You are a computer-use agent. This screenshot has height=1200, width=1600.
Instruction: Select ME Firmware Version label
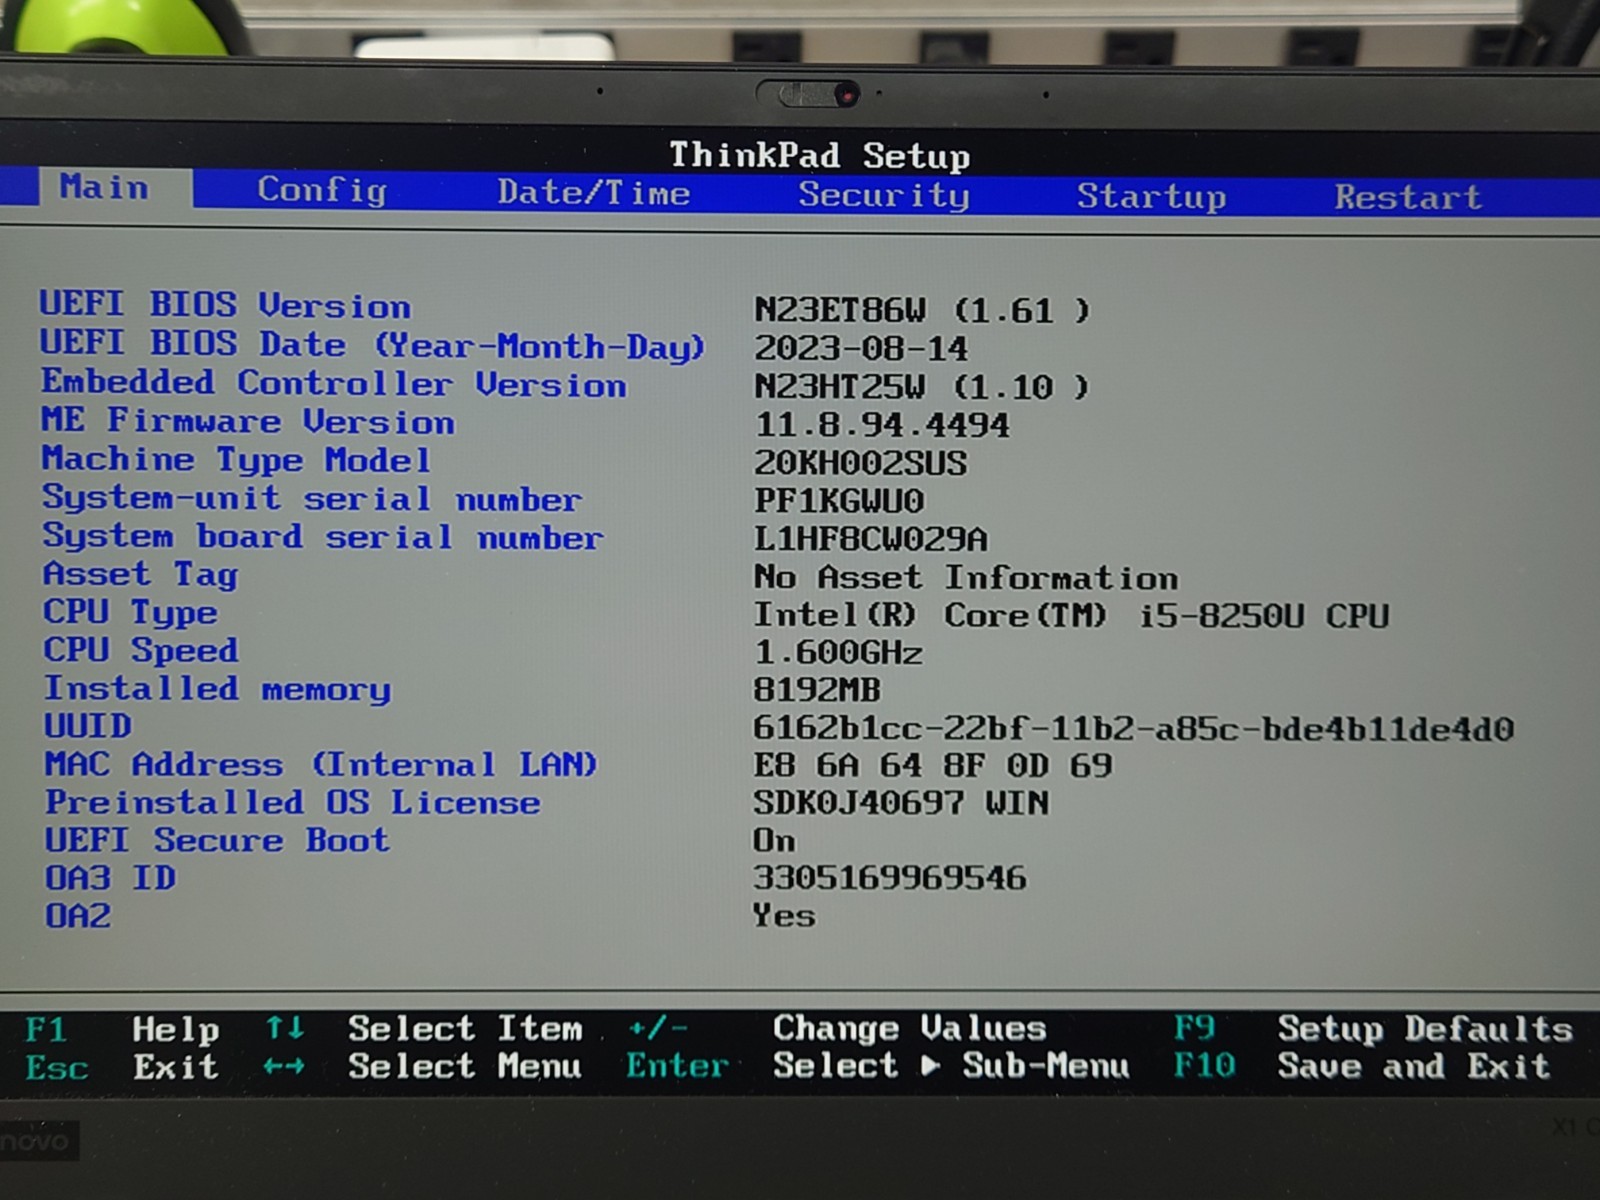pyautogui.click(x=248, y=421)
